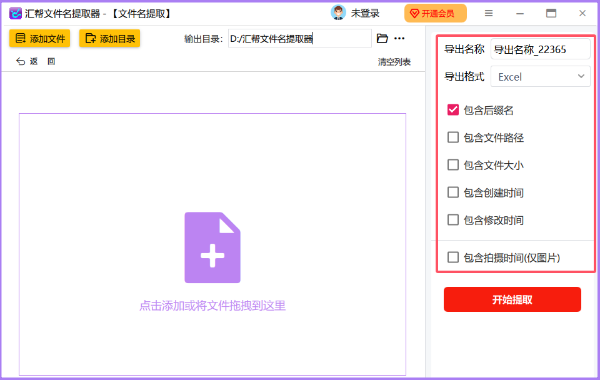This screenshot has height=380, width=600.
Task: Click the user avatar icon
Action: point(338,13)
